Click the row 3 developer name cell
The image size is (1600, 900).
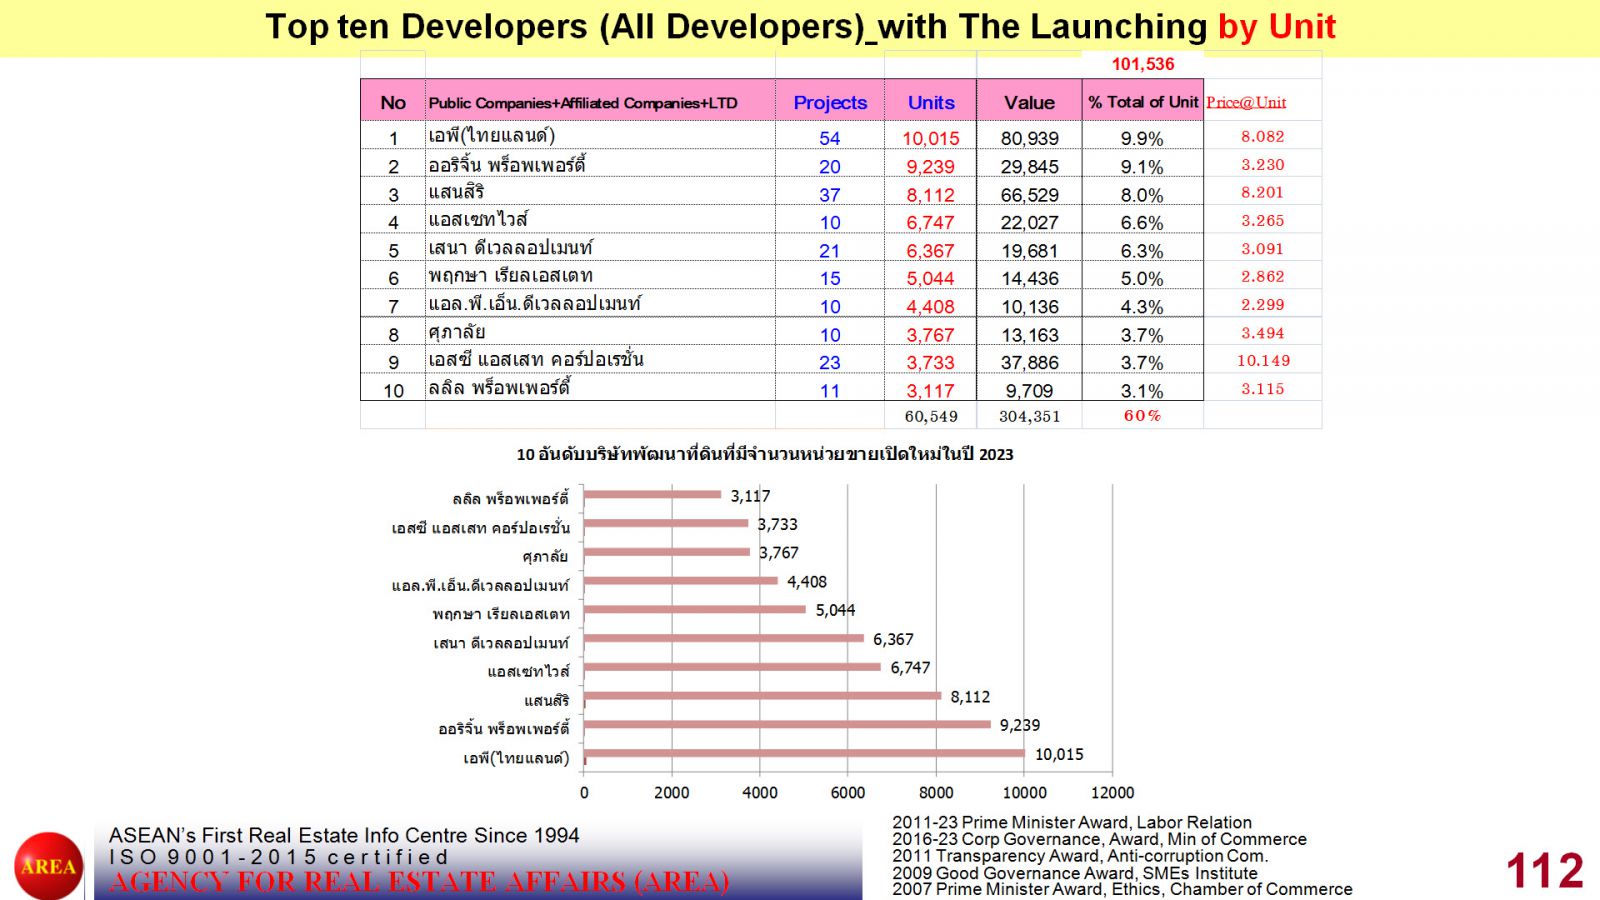(600, 192)
